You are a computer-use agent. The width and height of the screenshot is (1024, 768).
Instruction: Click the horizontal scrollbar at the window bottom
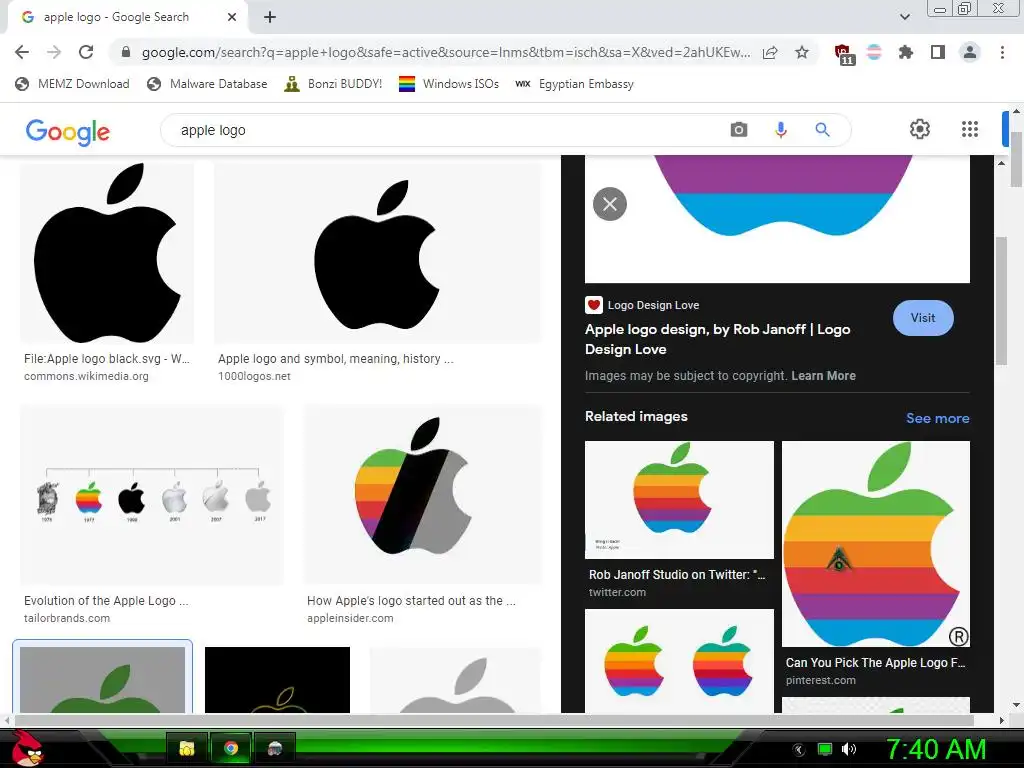[494, 720]
